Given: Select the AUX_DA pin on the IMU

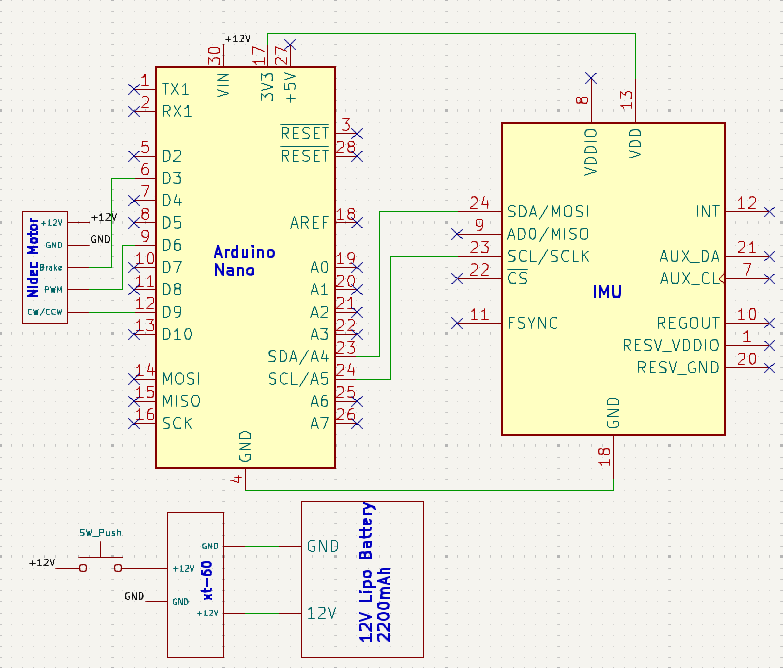Looking at the screenshot, I should click(x=690, y=257).
